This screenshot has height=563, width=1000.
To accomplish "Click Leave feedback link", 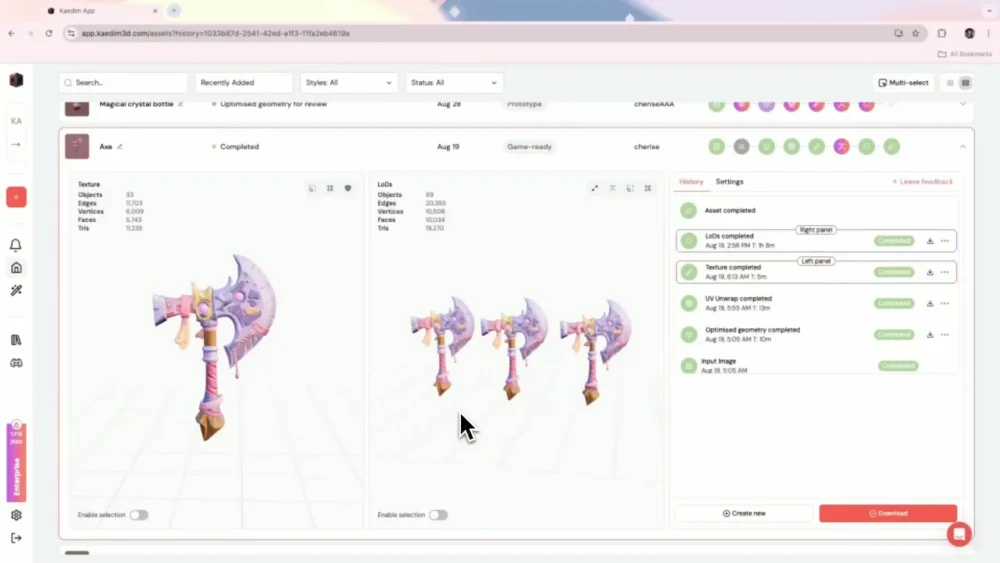I will tap(922, 182).
